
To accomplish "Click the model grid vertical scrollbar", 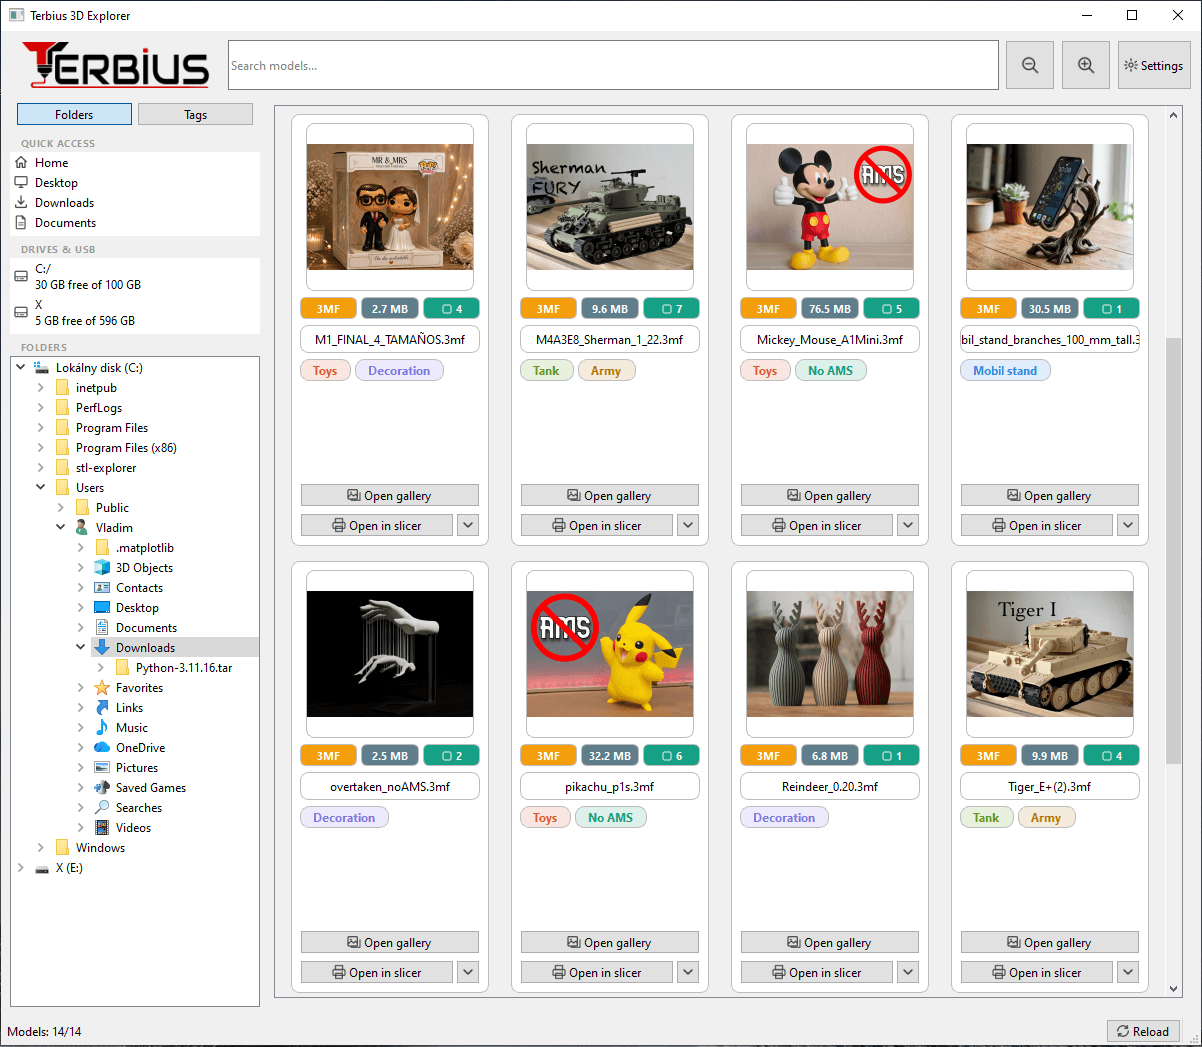I will 1174,550.
